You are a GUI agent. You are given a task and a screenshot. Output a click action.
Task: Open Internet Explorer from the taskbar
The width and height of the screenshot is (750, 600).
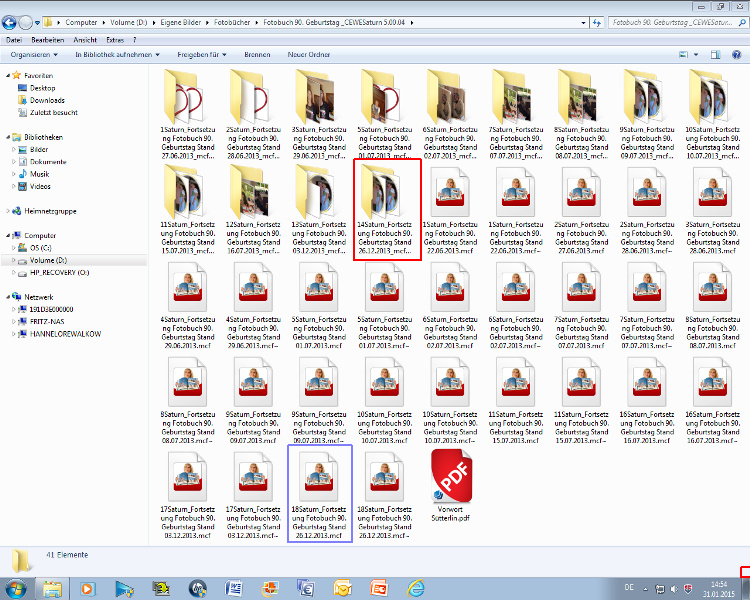(x=416, y=587)
